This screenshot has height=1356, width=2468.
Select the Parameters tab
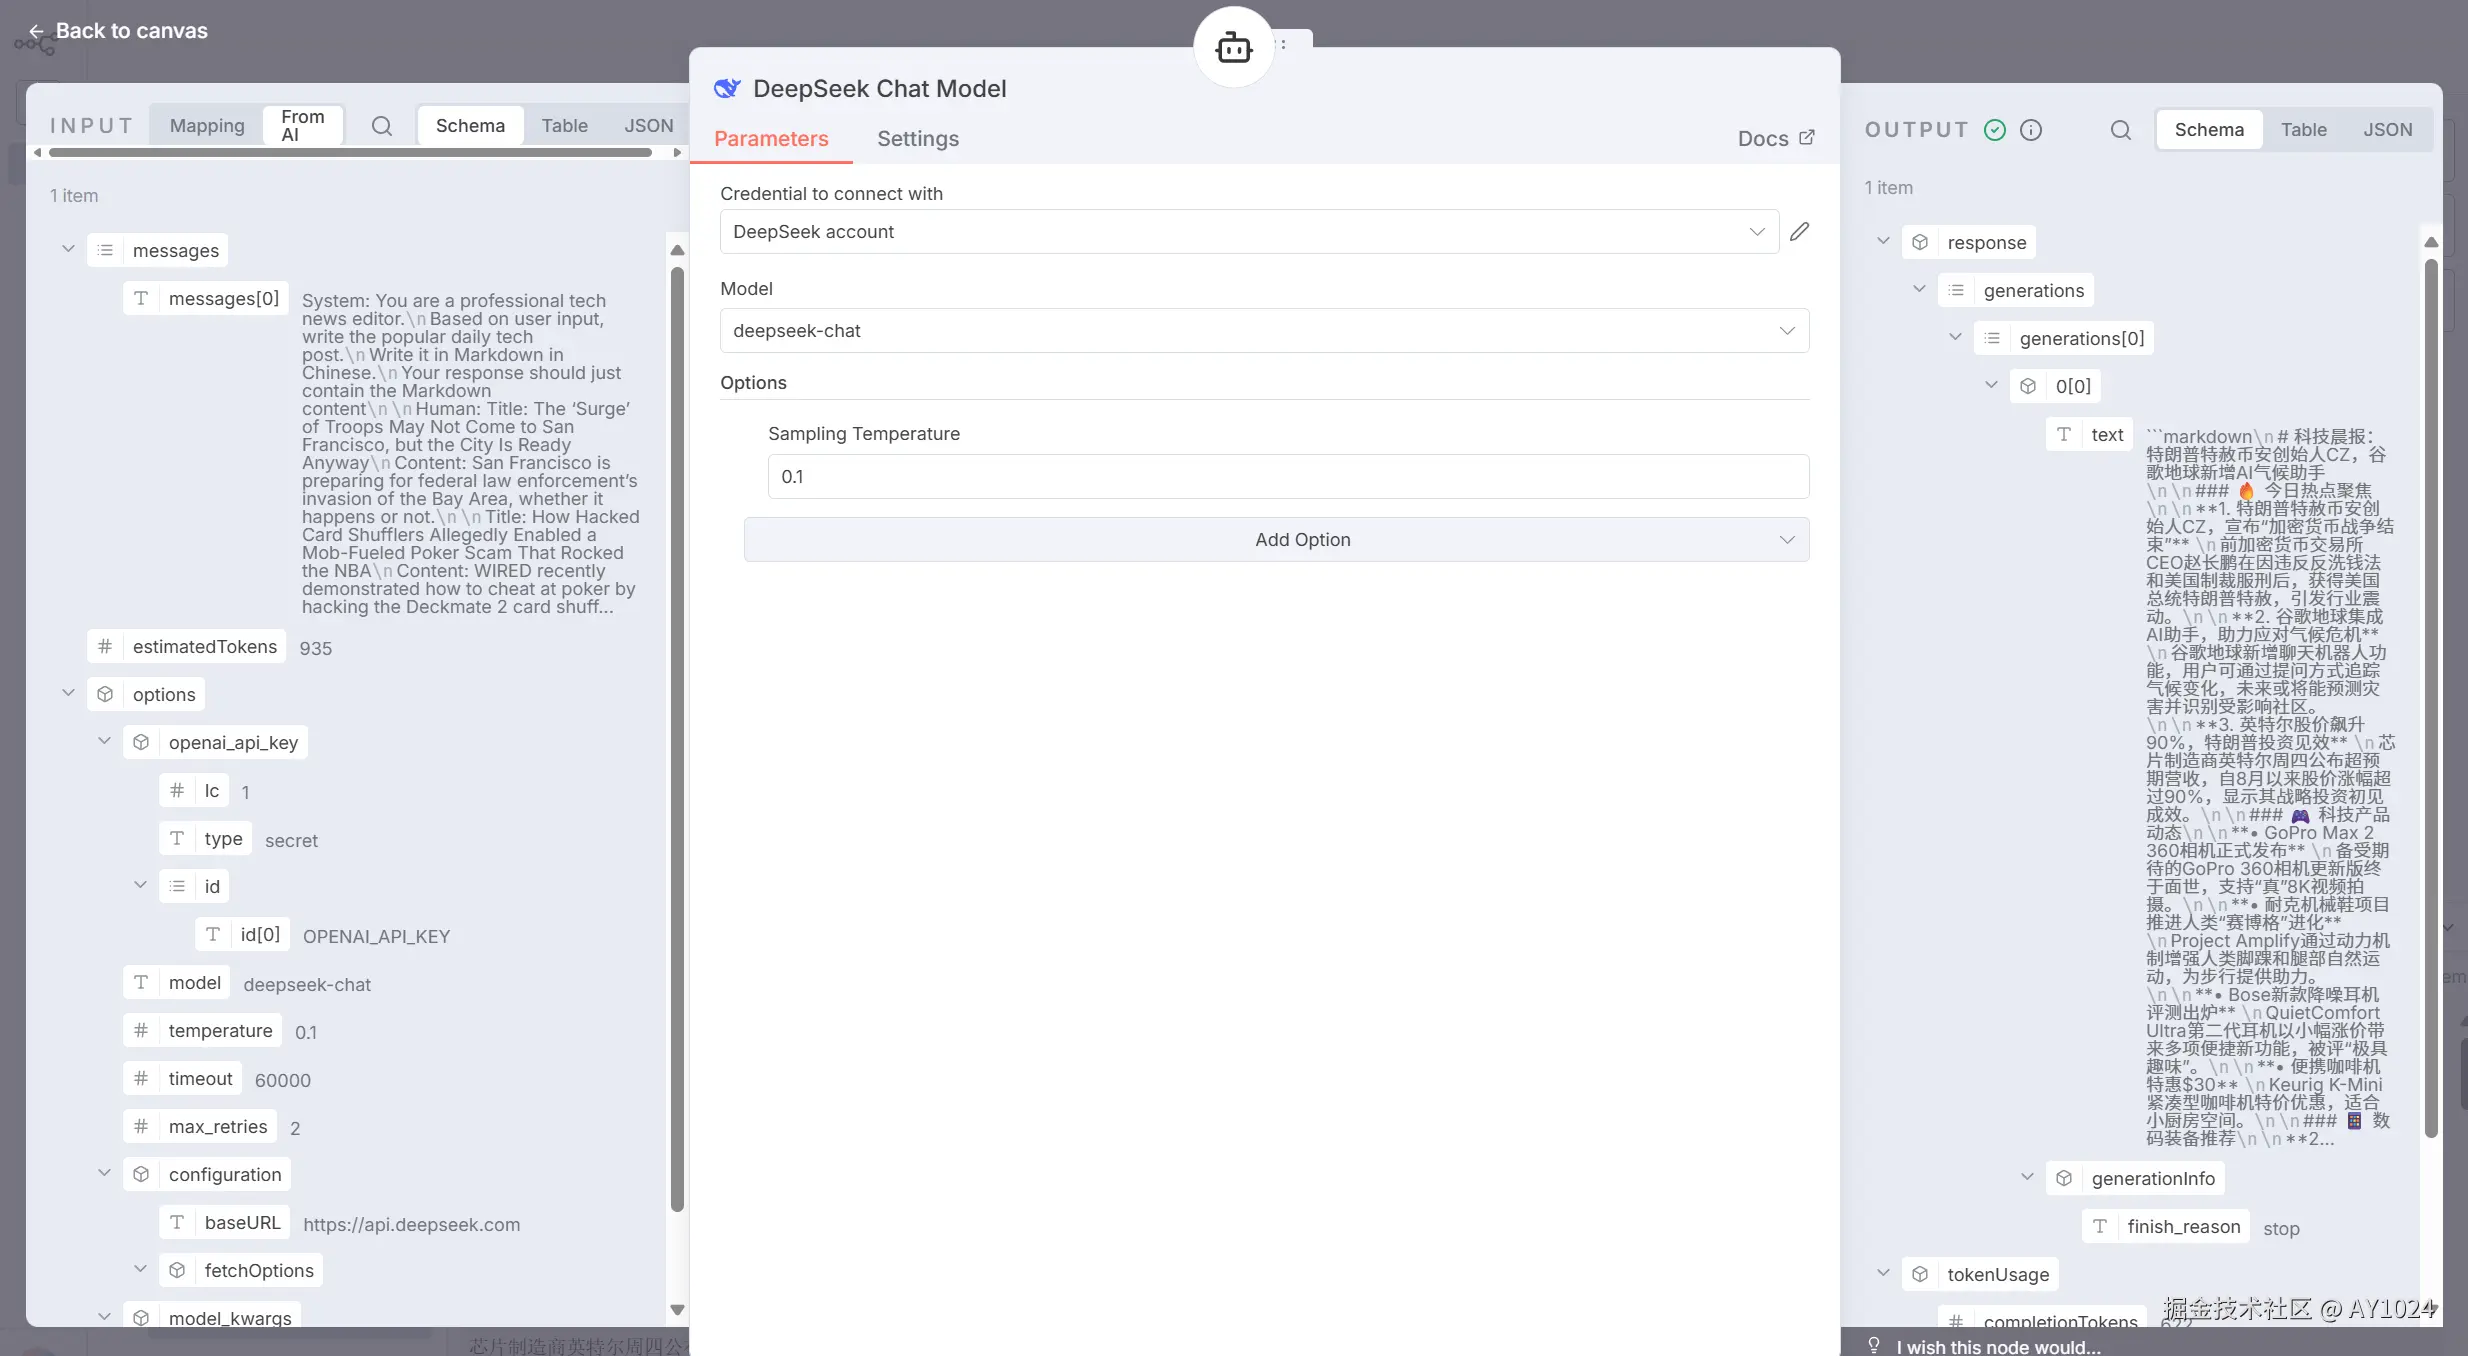pos(771,139)
